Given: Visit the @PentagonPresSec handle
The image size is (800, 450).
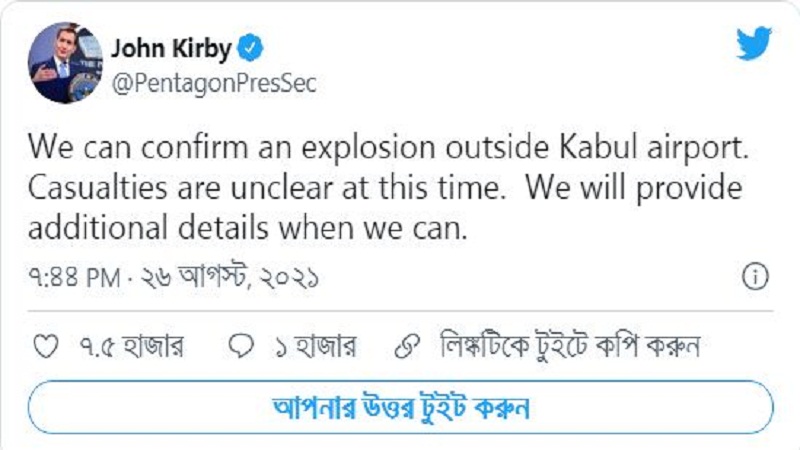Looking at the screenshot, I should (214, 83).
